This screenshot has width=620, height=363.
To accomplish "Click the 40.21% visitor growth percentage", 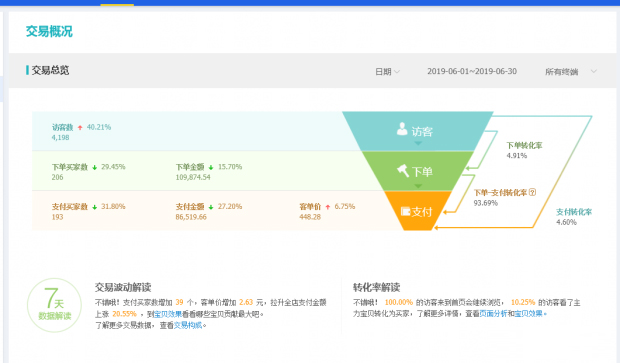I will 99,127.
